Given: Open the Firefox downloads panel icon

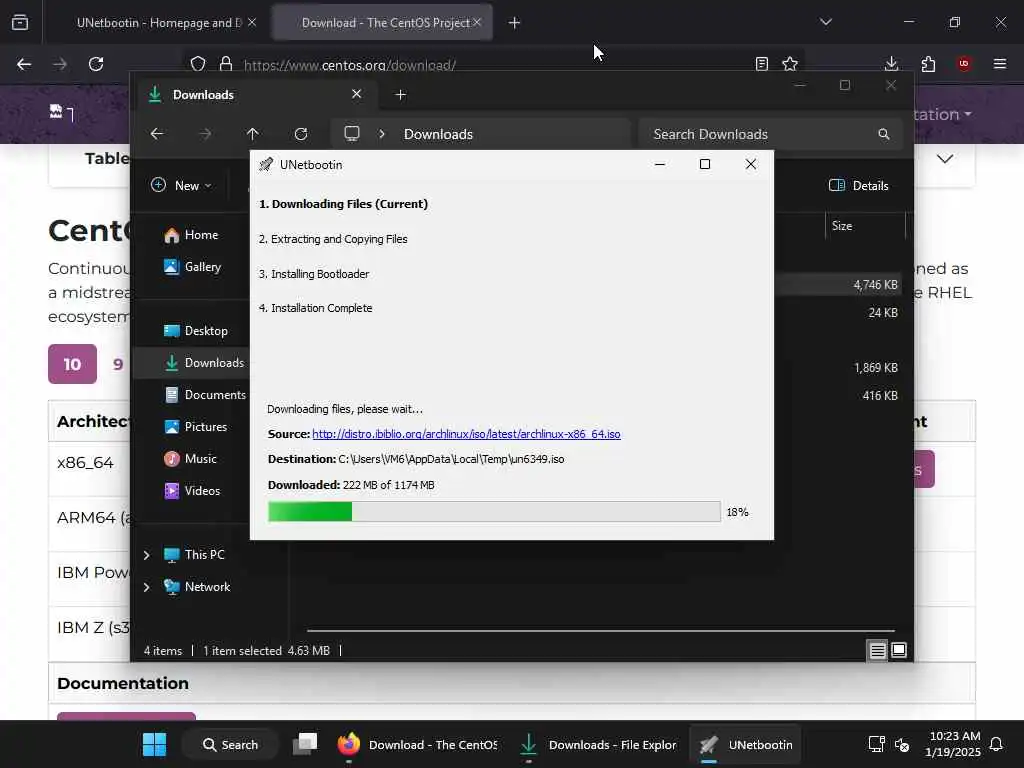Looking at the screenshot, I should point(891,64).
